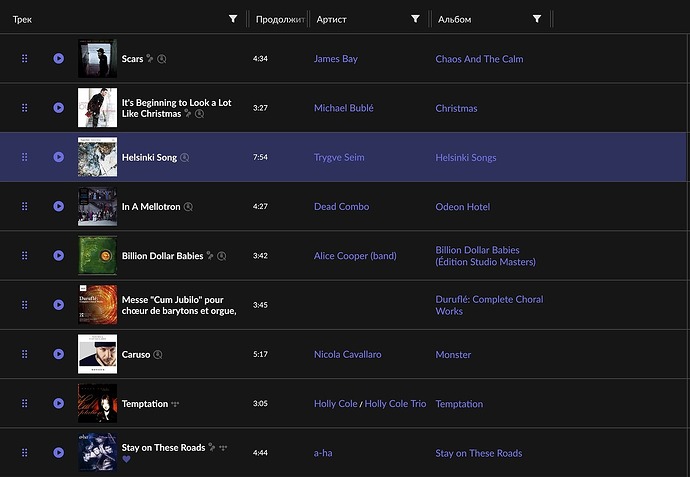Open the filter for the Альбом column
Screen dimensions: 690x477
[537, 19]
